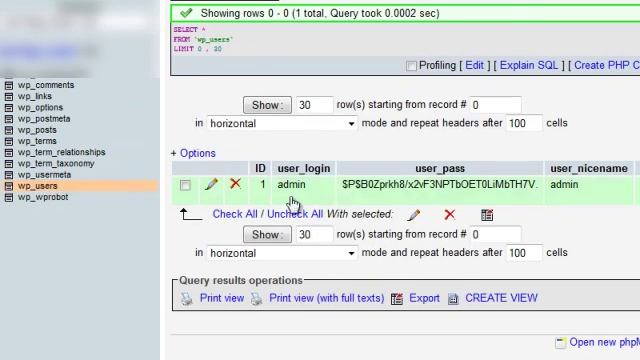Click the table icon beside wp_term_relationships
640x360 pixels.
tap(9, 153)
